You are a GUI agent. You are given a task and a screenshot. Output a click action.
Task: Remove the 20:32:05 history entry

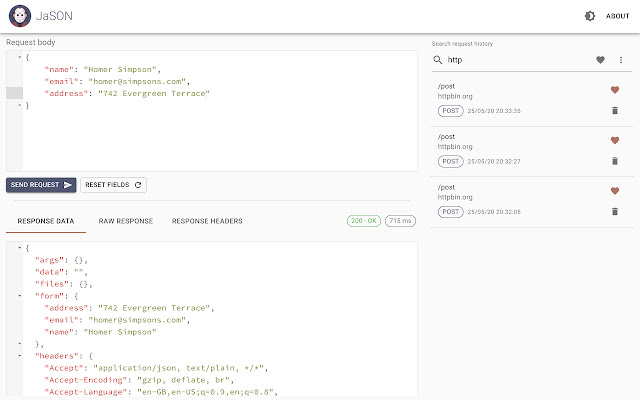(615, 210)
